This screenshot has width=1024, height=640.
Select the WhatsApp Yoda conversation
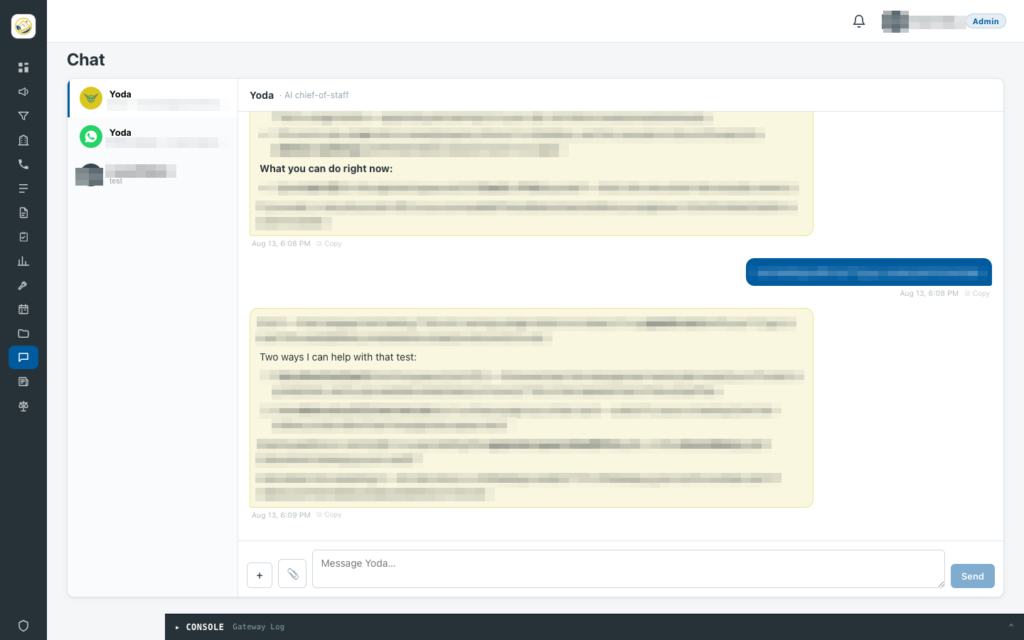tap(153, 136)
